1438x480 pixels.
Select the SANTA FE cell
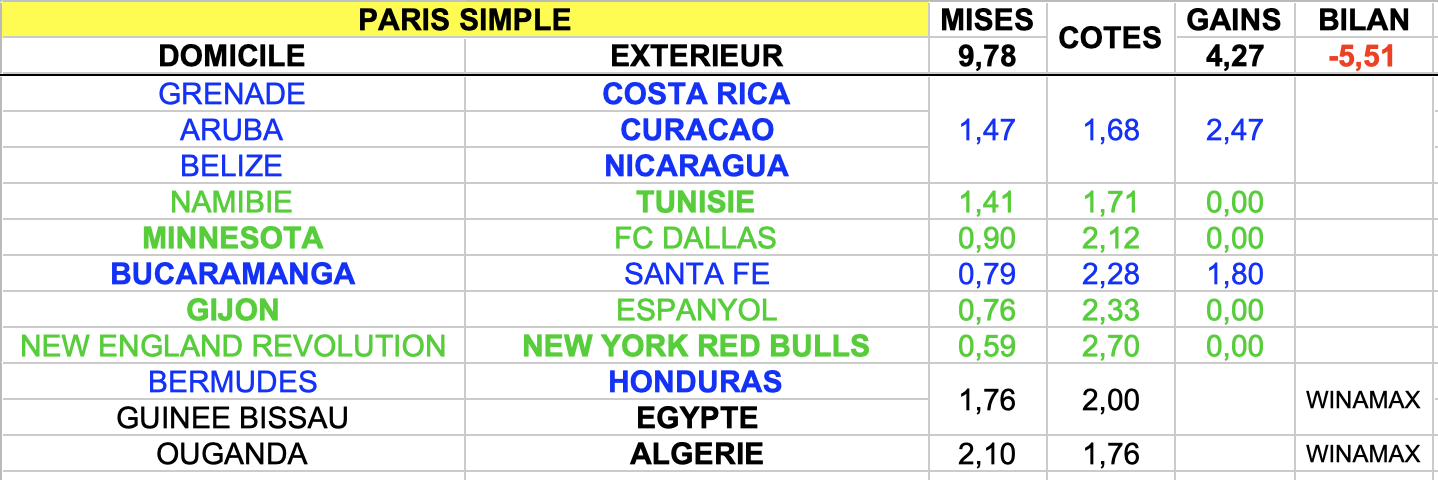point(697,274)
